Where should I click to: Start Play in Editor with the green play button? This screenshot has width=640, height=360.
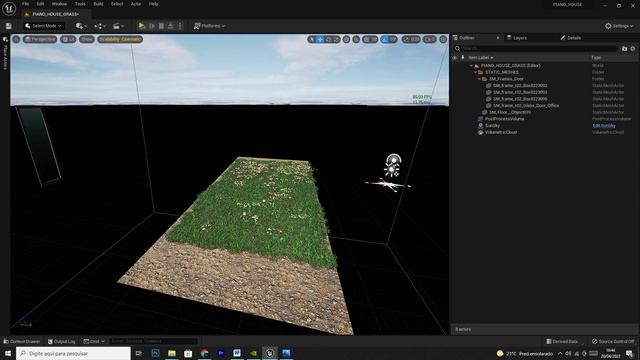coord(142,26)
